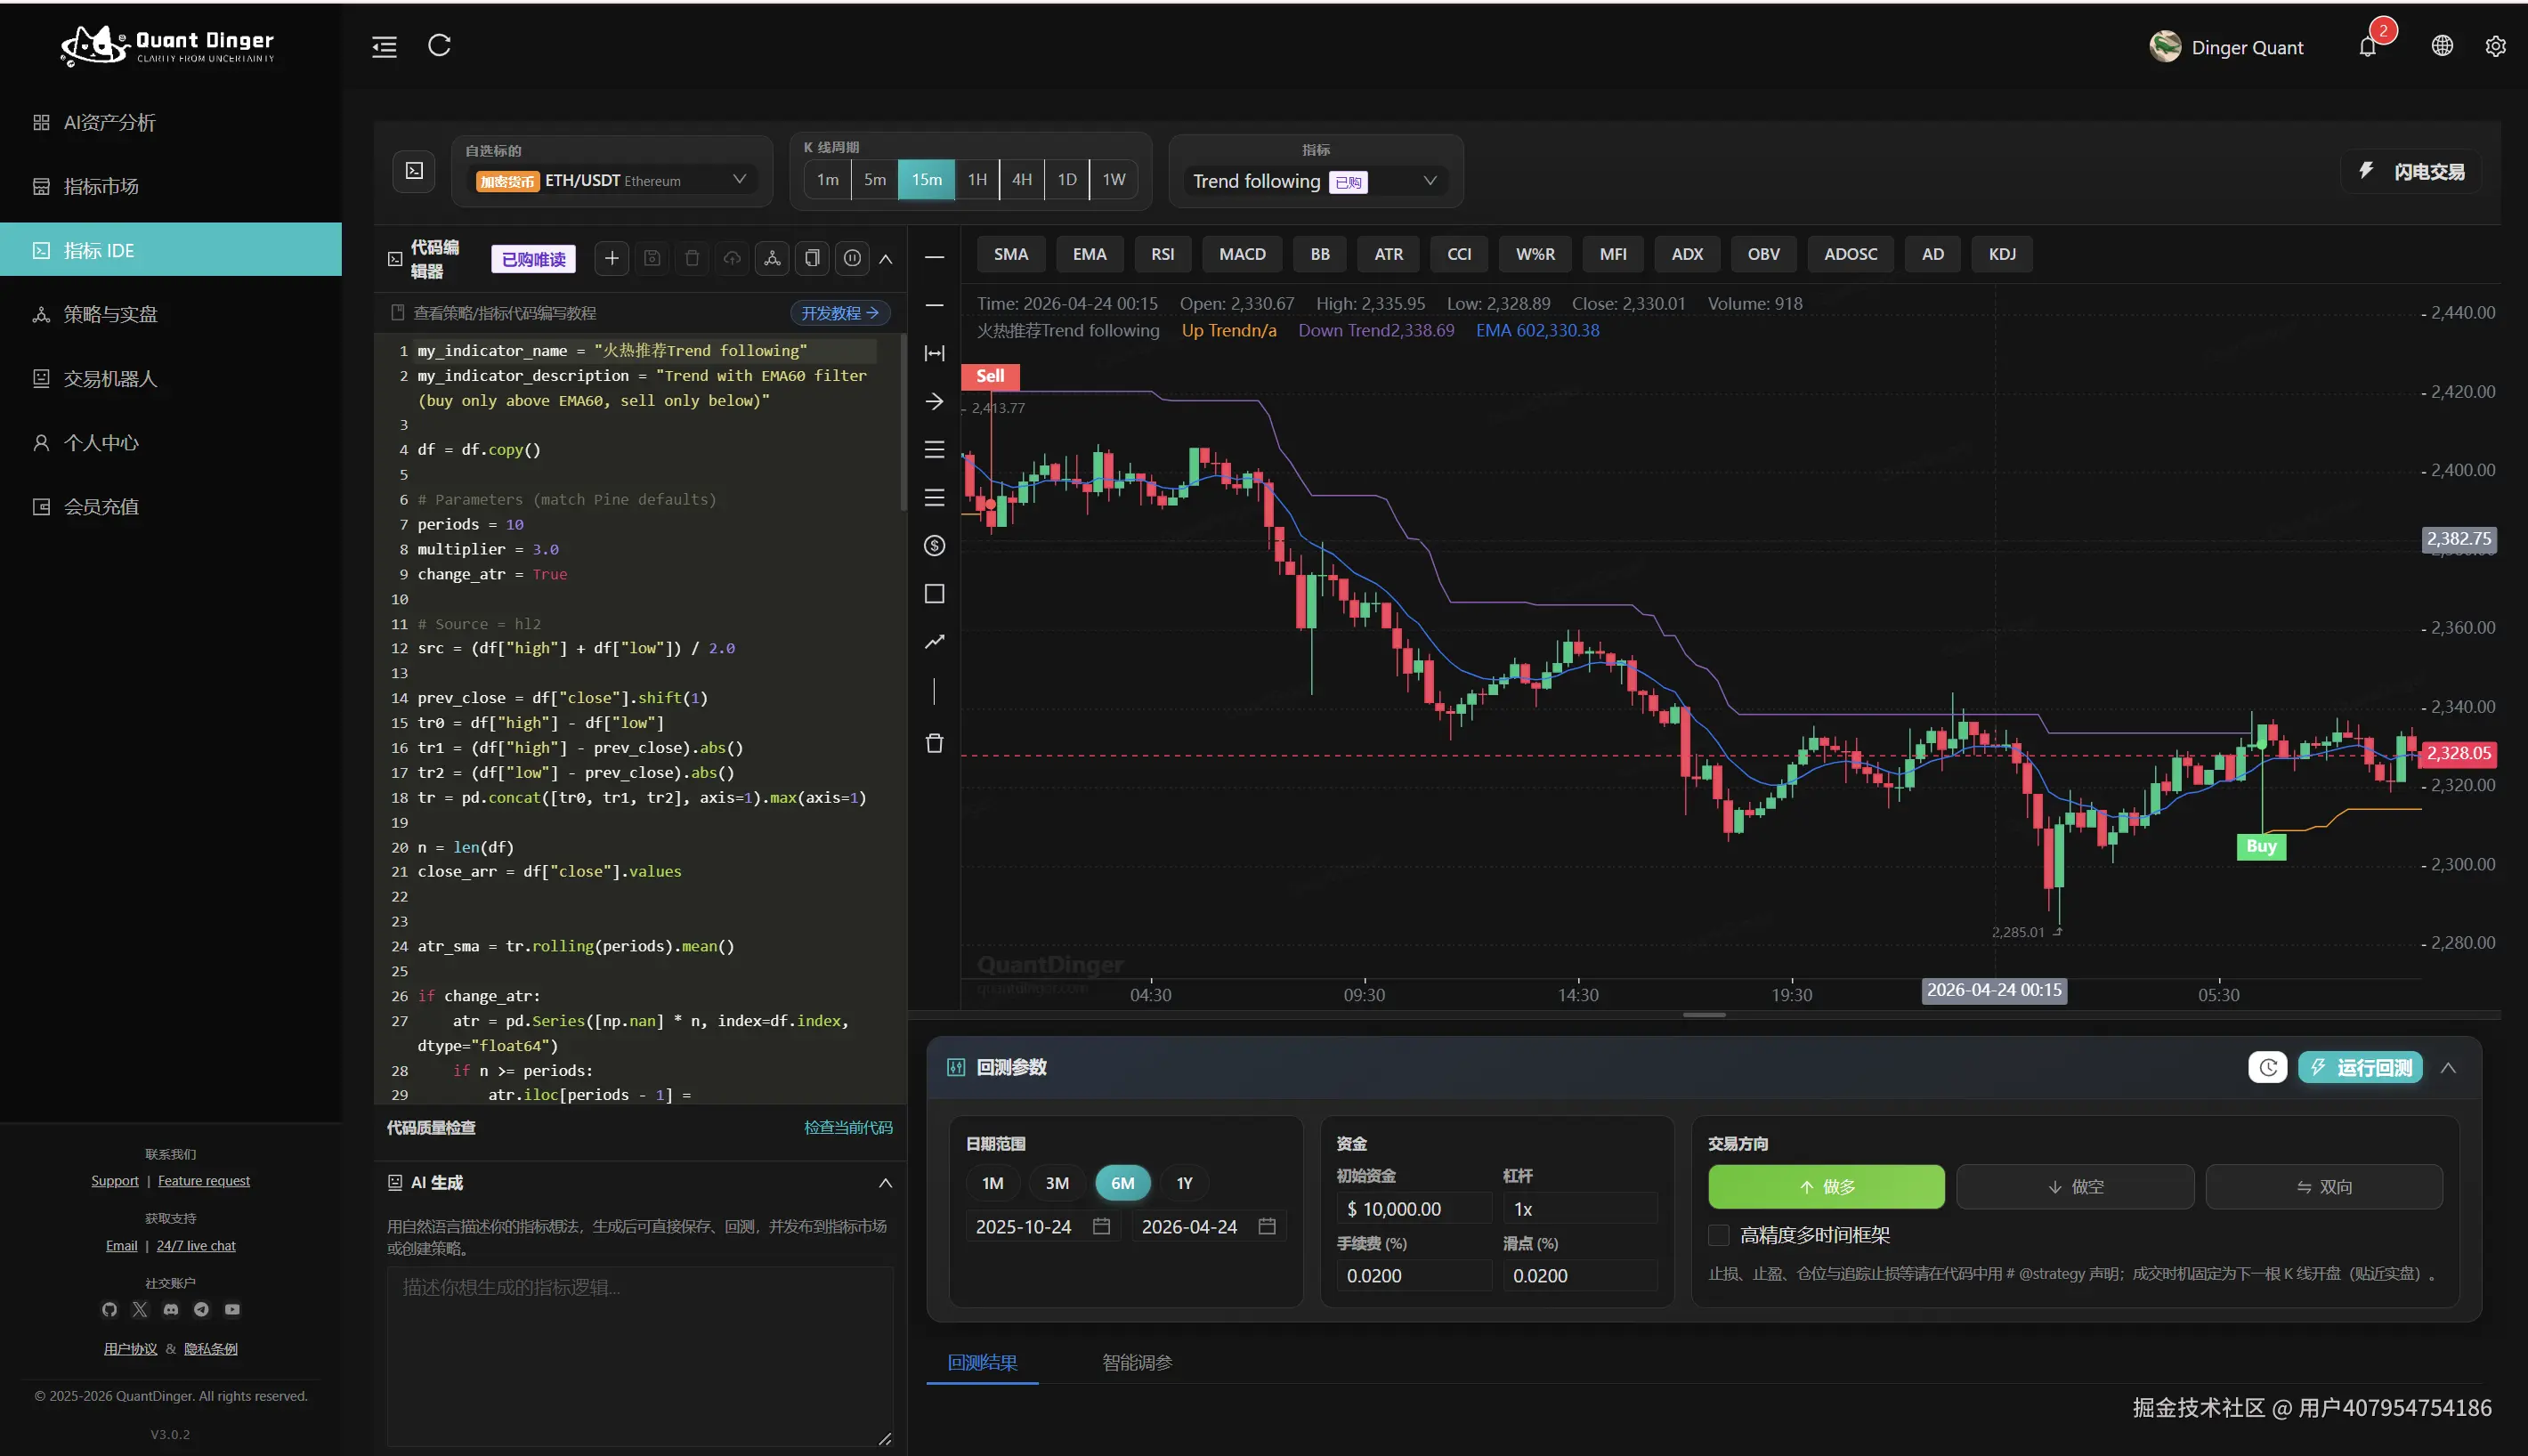Collapse the AI 生成 panel
Viewport: 2528px width, 1456px height.
(x=885, y=1183)
